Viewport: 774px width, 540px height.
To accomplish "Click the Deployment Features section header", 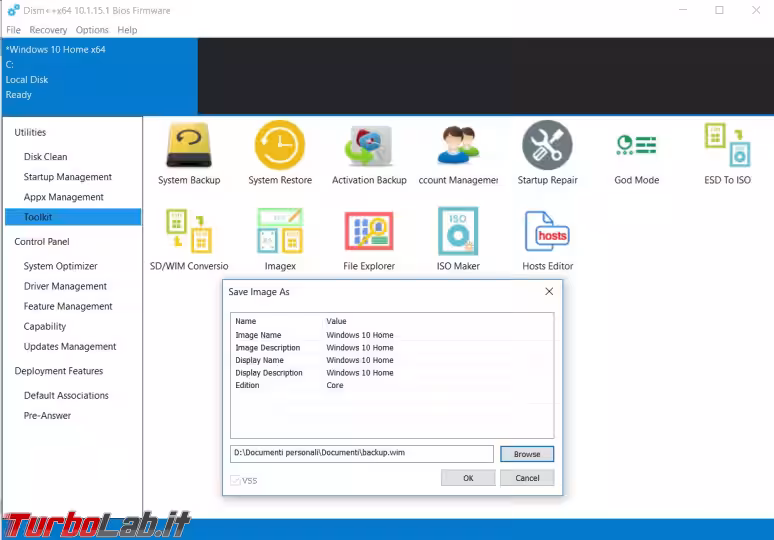I will point(59,371).
